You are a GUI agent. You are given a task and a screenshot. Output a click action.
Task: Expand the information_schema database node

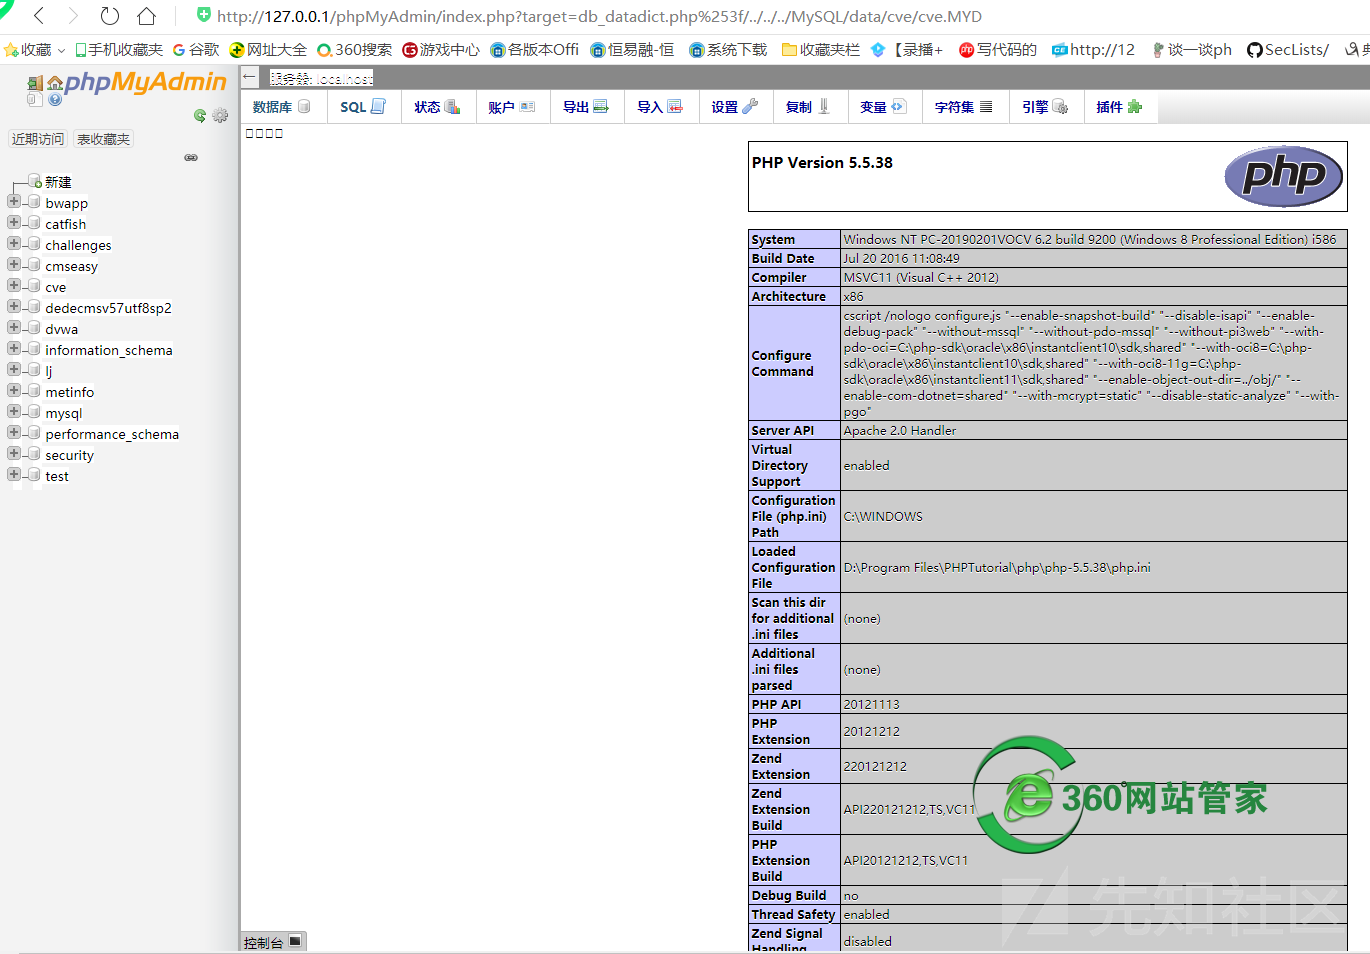pos(14,348)
